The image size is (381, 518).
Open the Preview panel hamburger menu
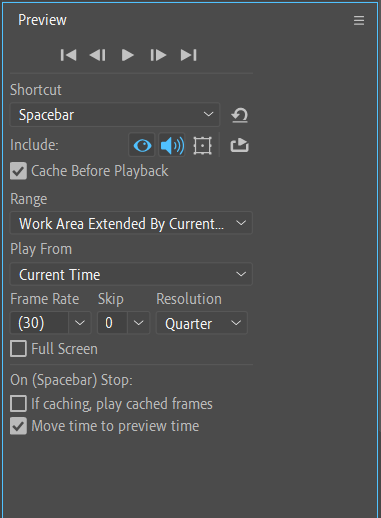[x=359, y=21]
